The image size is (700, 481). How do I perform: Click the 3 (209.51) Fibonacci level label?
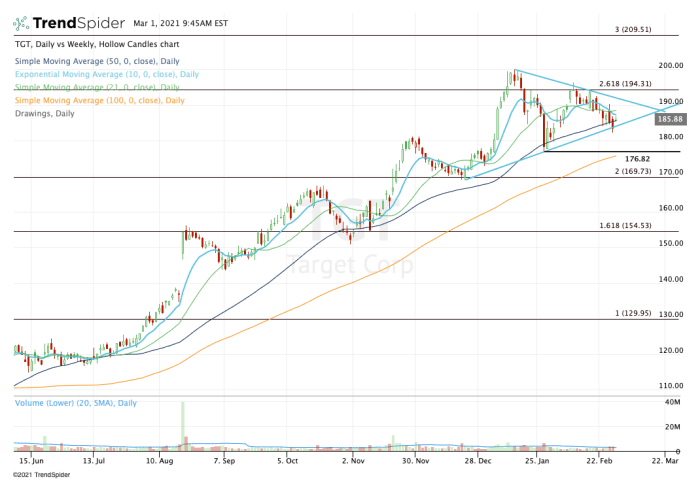pyautogui.click(x=632, y=30)
